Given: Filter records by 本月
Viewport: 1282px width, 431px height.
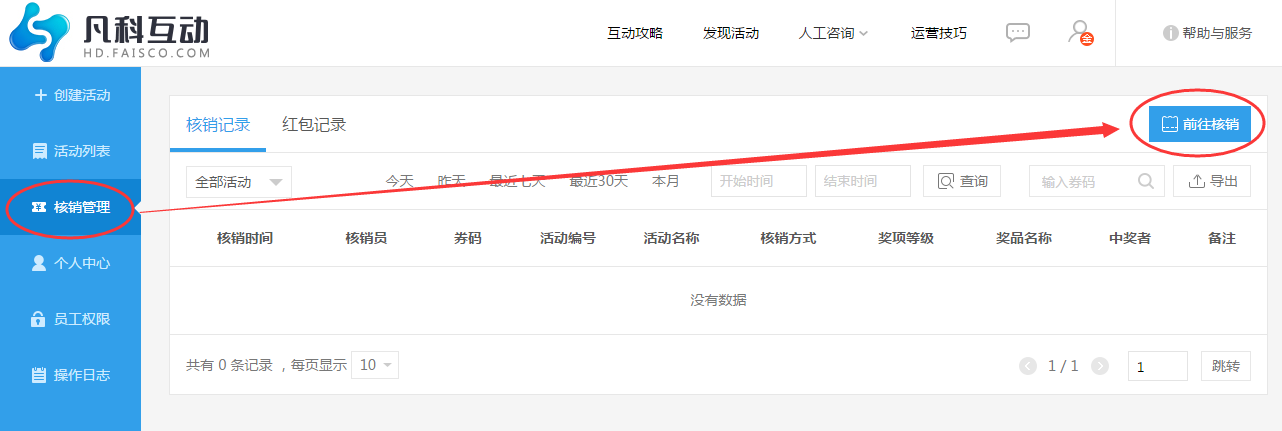Looking at the screenshot, I should point(666,181).
